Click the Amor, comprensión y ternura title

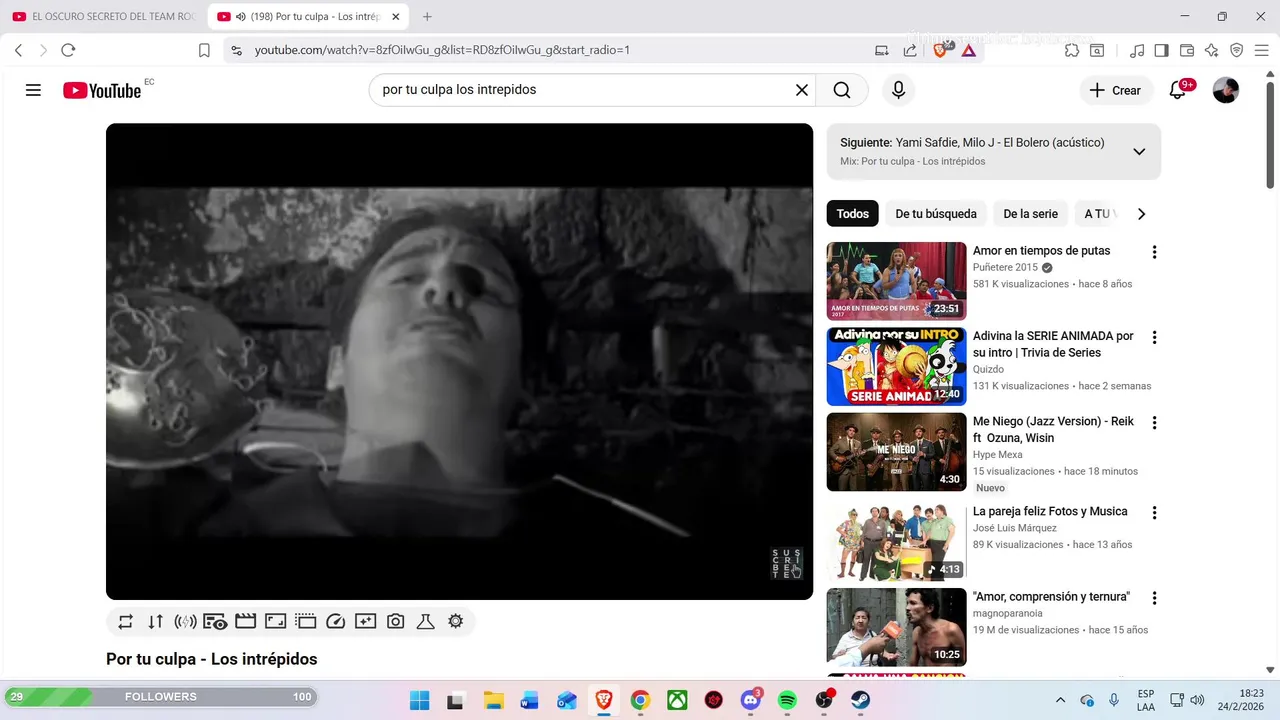pyautogui.click(x=1051, y=596)
